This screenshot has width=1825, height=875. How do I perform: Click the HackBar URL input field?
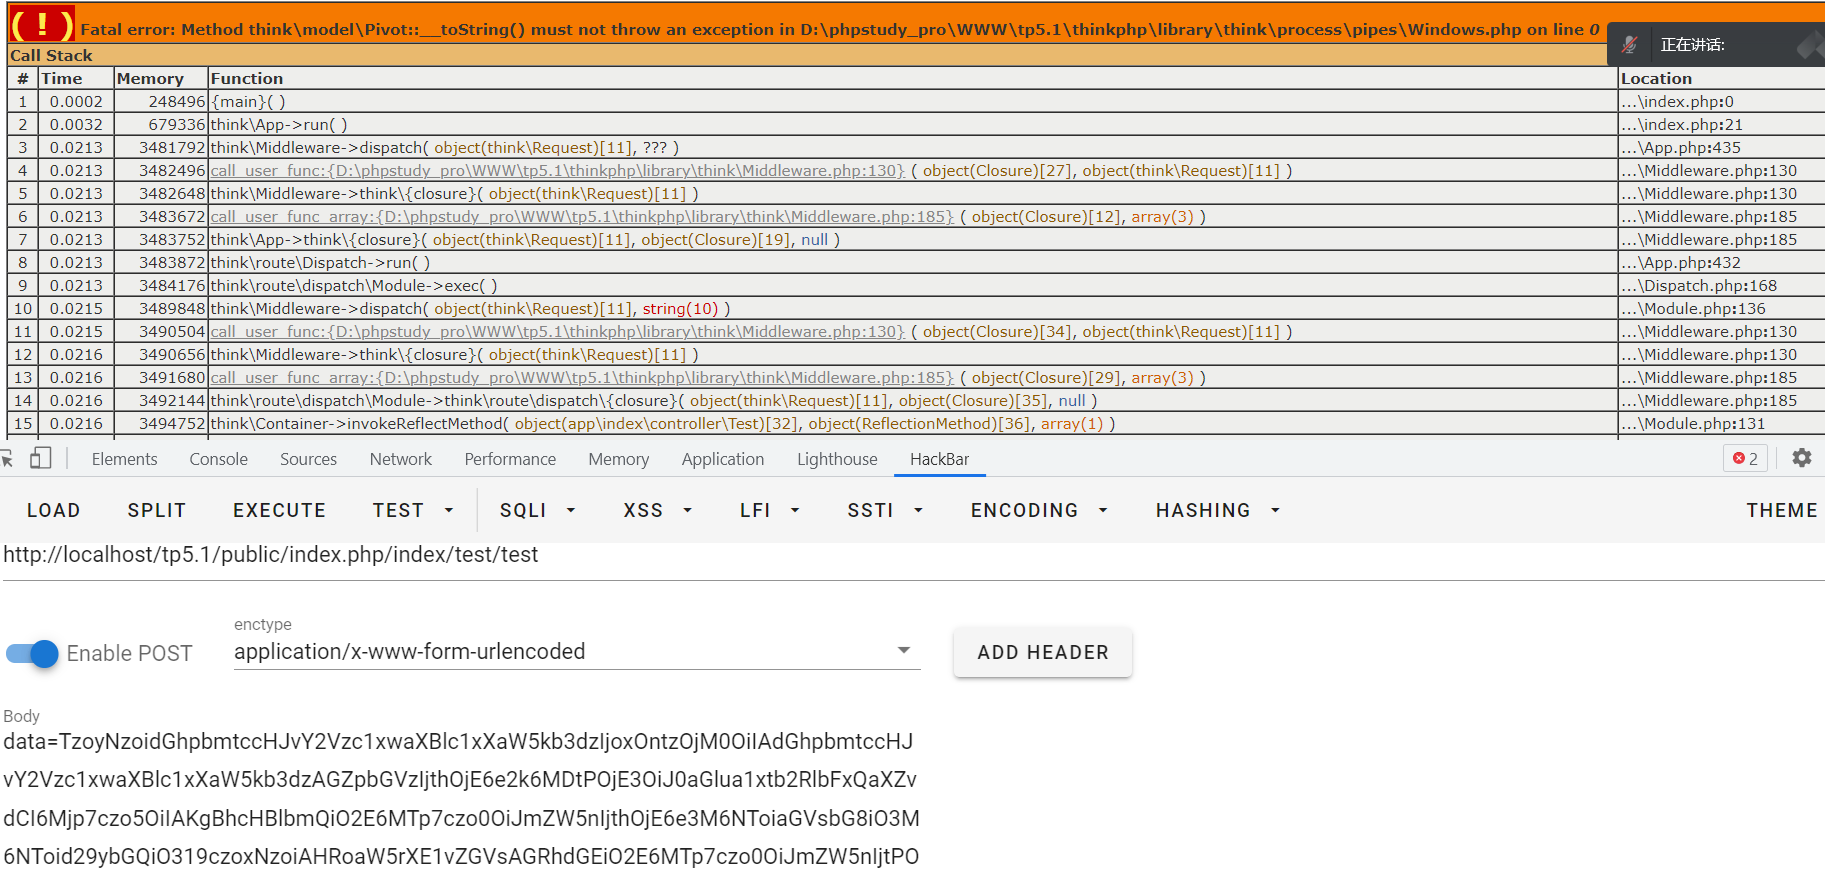pyautogui.click(x=912, y=556)
